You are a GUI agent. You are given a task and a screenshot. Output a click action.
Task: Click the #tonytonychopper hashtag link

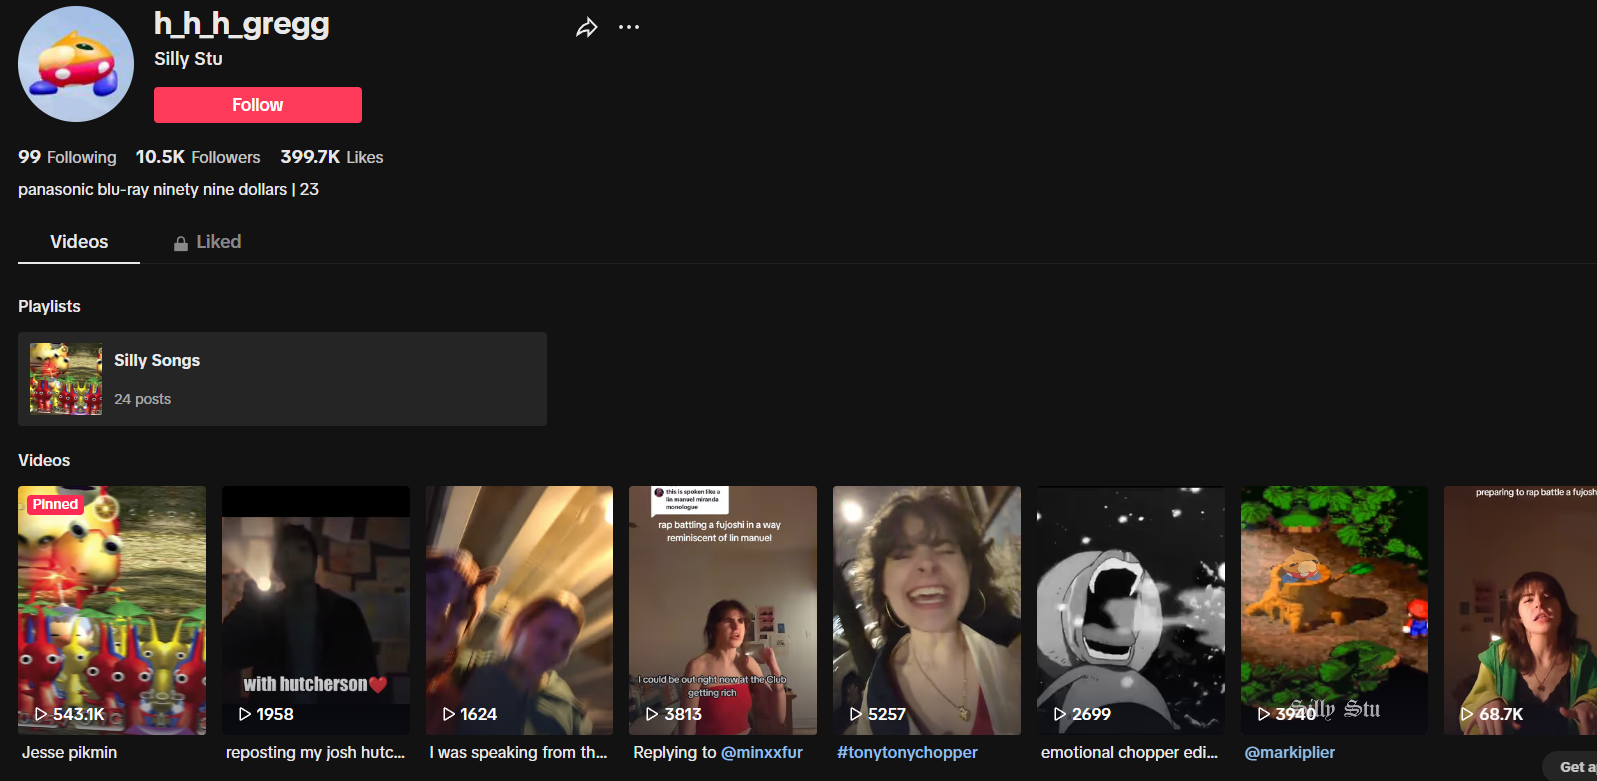coord(907,752)
